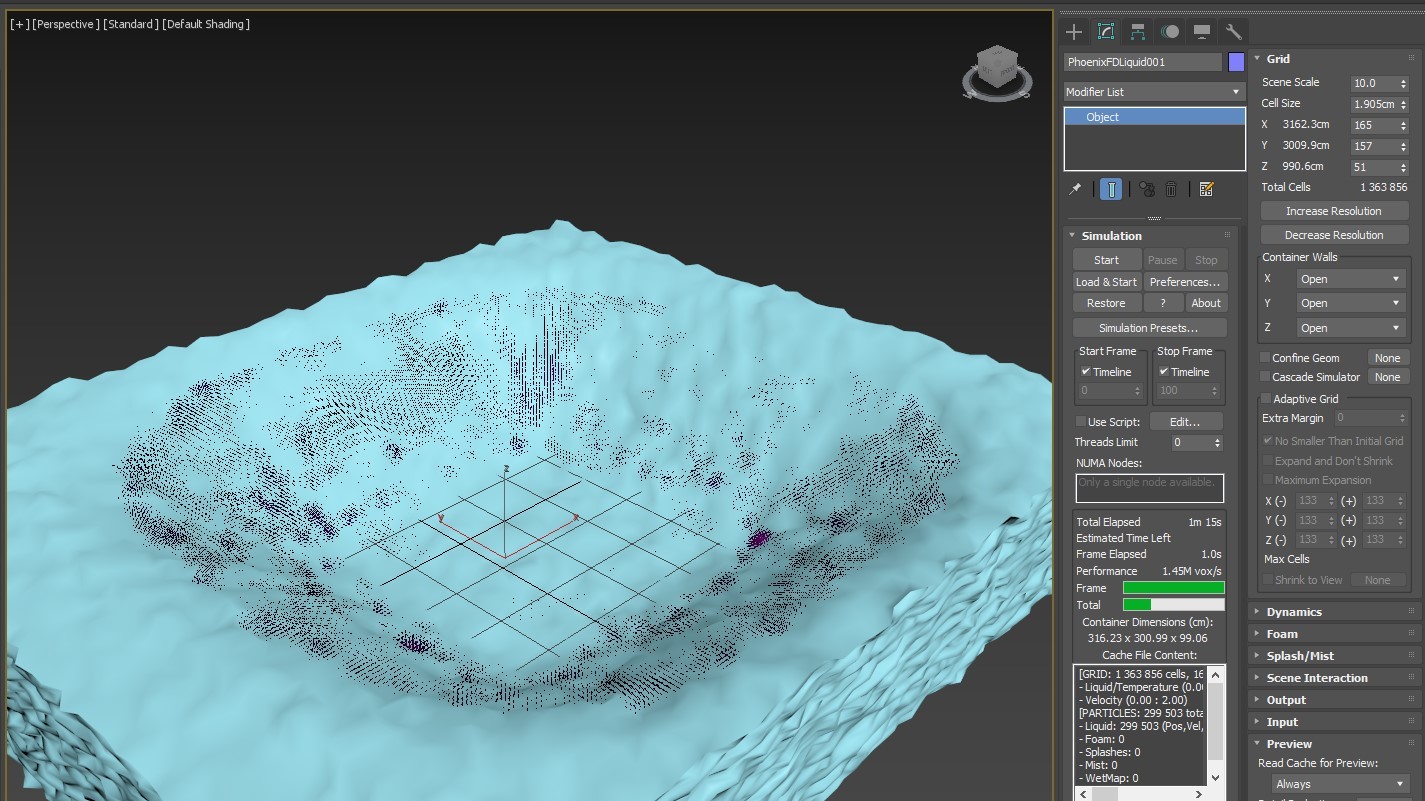This screenshot has height=801, width=1425.
Task: Click the Scene Scale spinner arrows
Action: [1403, 83]
